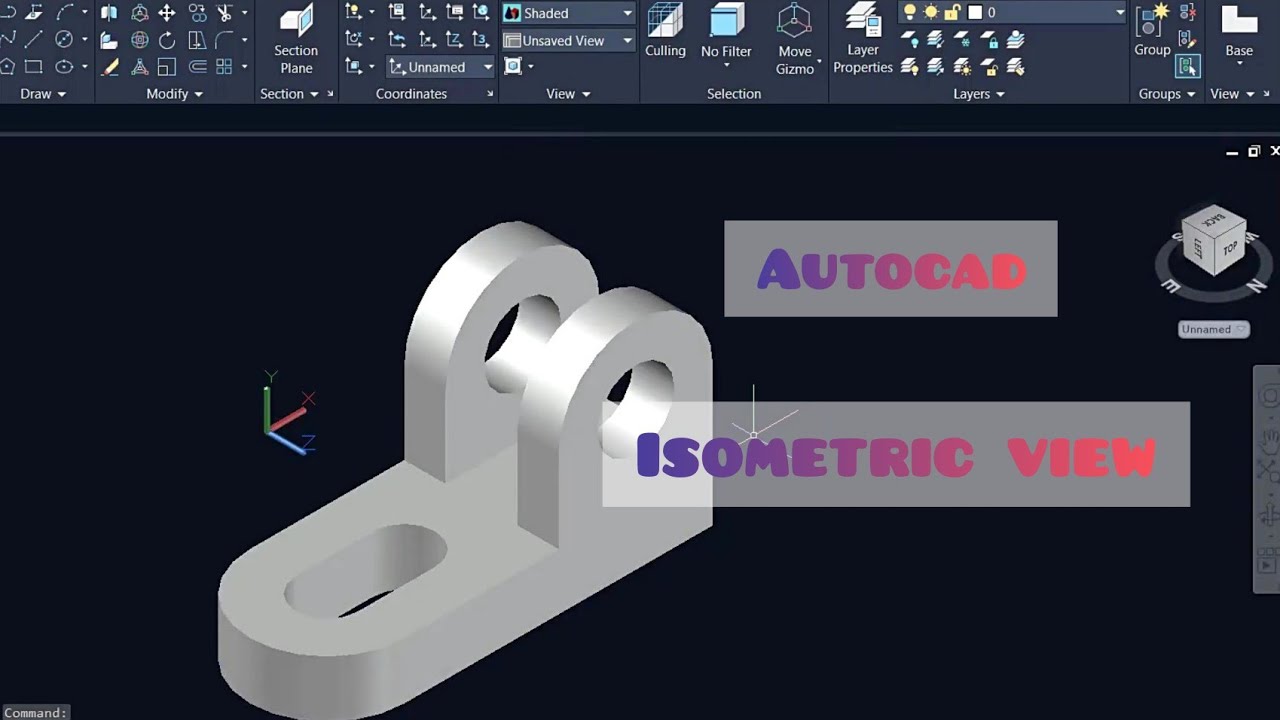Screen dimensions: 1280x720
Task: Open the Unnamed menu under ViewCube
Action: (1214, 329)
